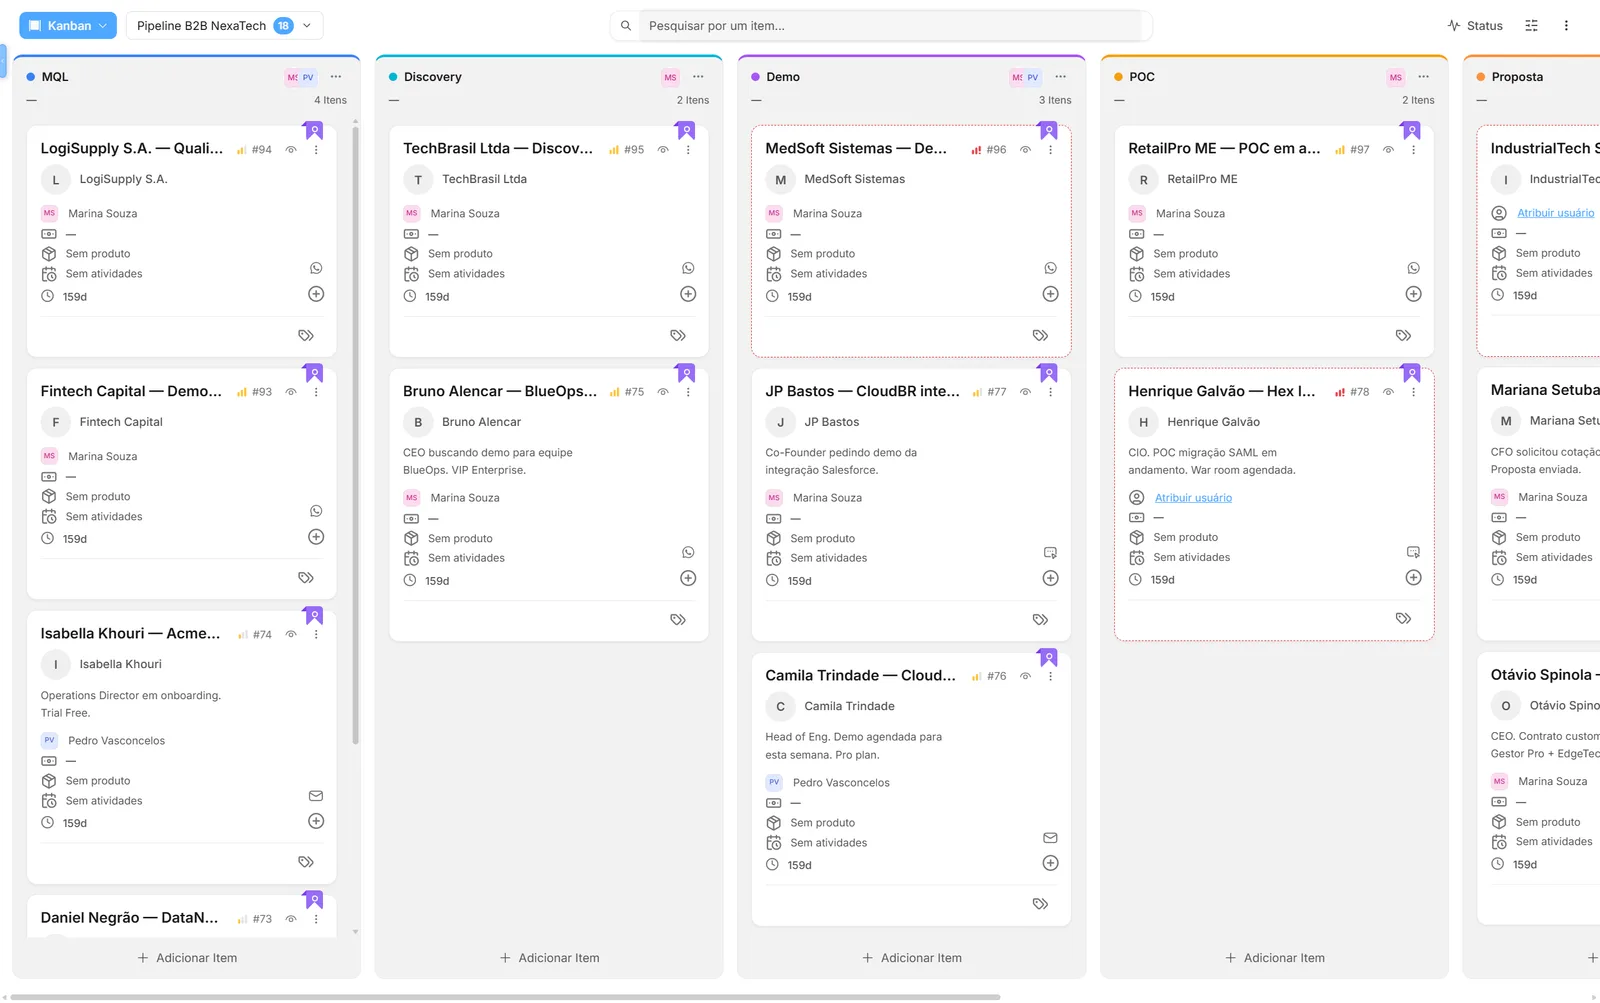The width and height of the screenshot is (1600, 1003).
Task: Open the Kanban view dropdown
Action: [68, 26]
